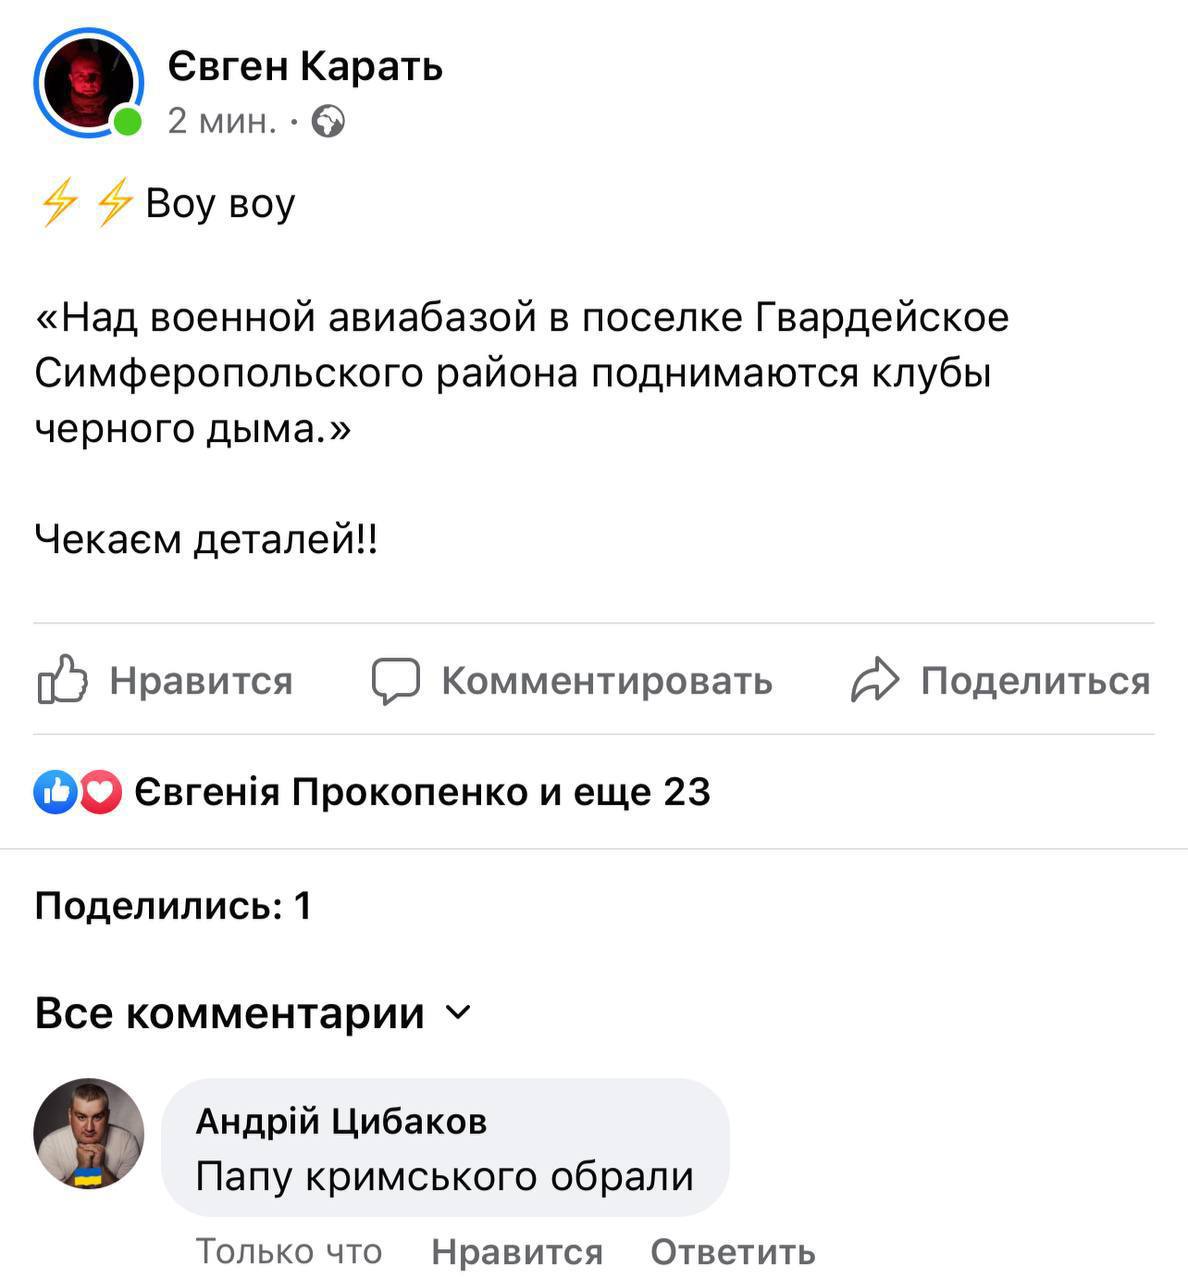Screen dimensions: 1188x1280
Task: Open the "Євгенія Прокопенко и еще 23" reactions list
Action: click(422, 792)
